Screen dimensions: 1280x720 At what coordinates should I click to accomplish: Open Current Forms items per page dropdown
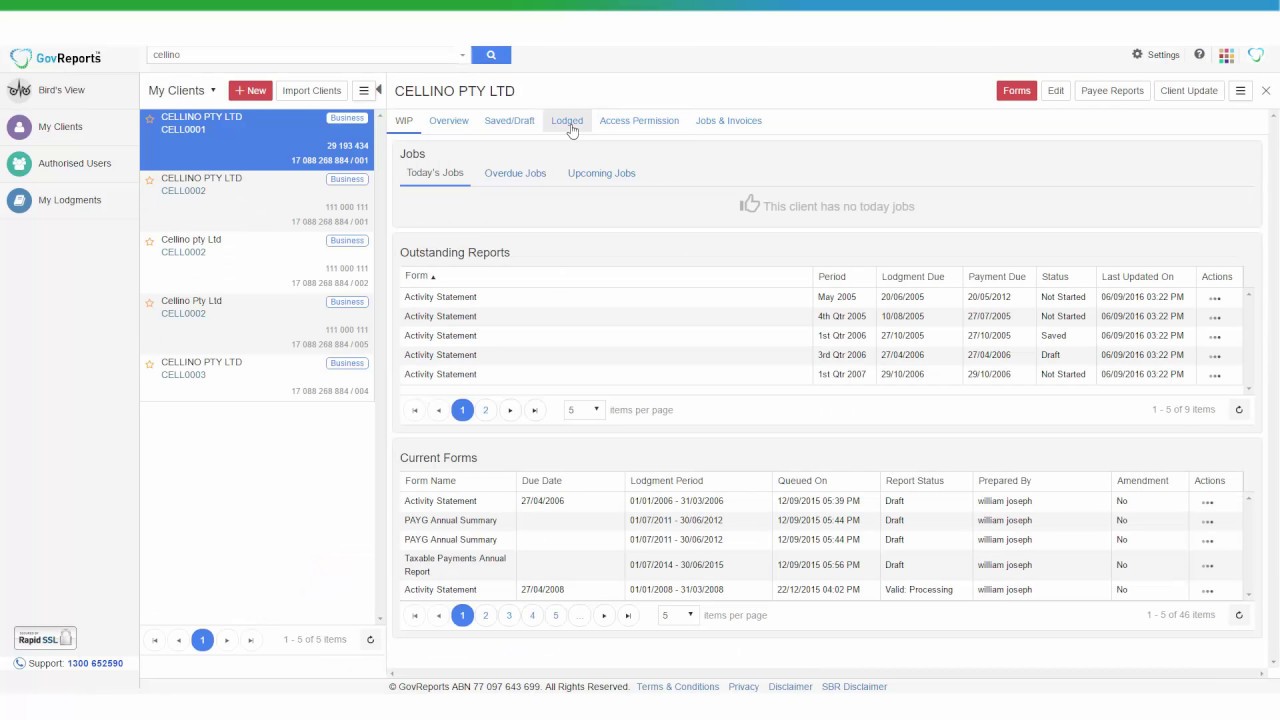678,615
